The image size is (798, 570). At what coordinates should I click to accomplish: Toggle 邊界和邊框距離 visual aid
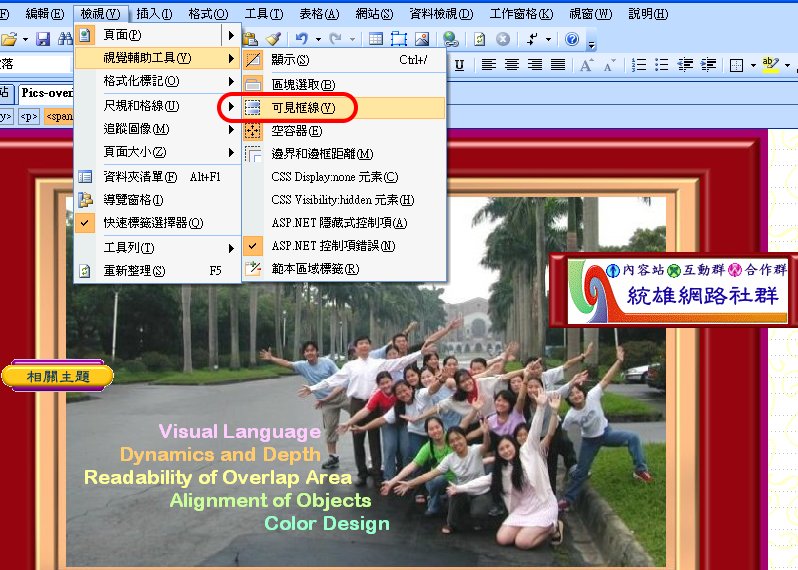point(344,154)
